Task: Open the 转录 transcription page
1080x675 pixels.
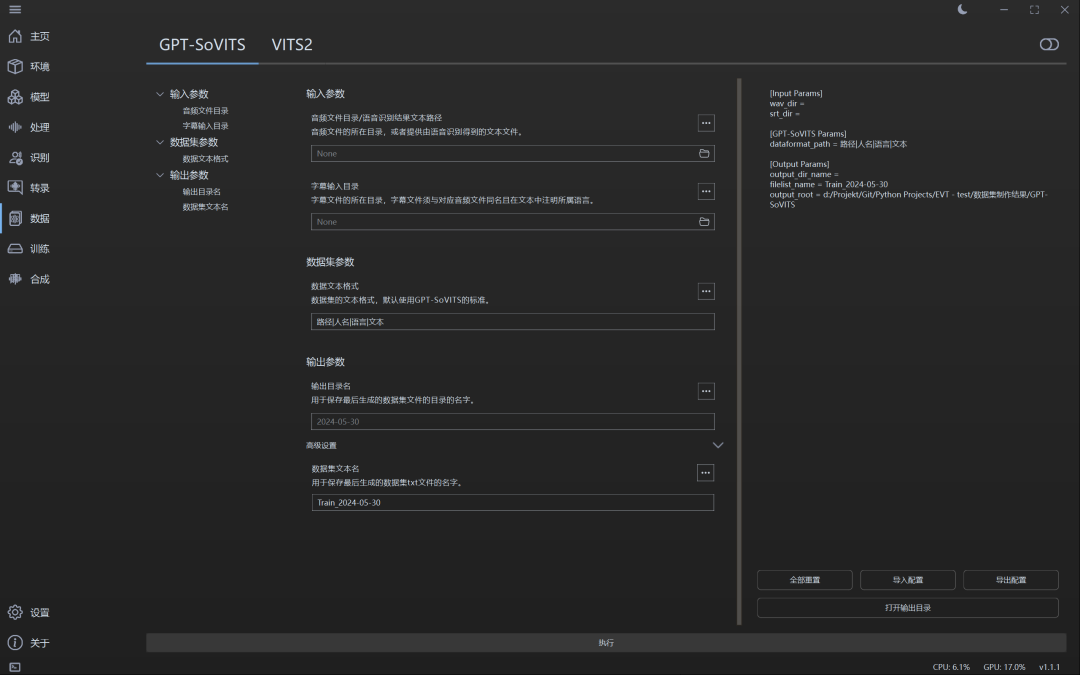Action: pyautogui.click(x=29, y=188)
